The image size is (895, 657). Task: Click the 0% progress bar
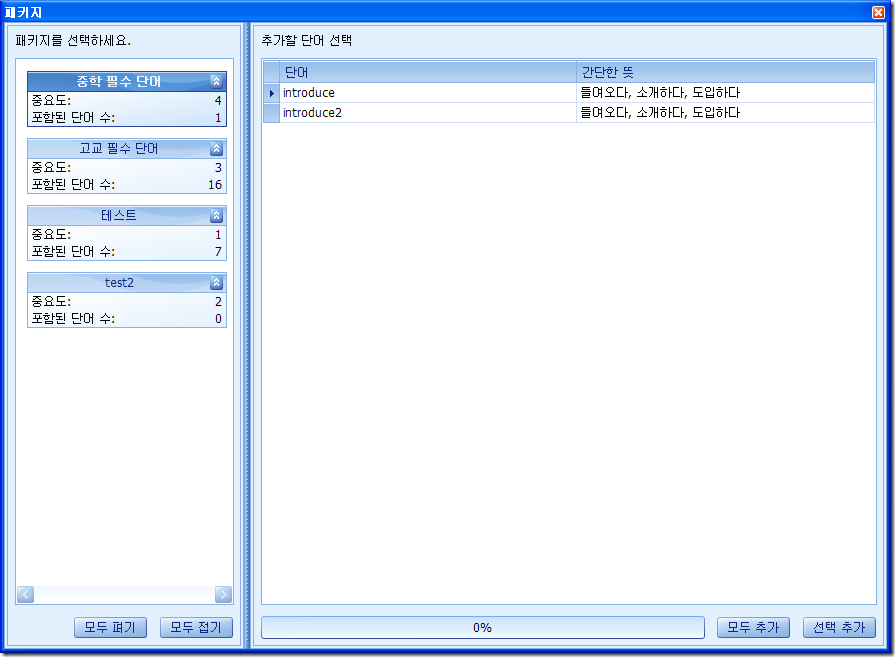click(483, 627)
